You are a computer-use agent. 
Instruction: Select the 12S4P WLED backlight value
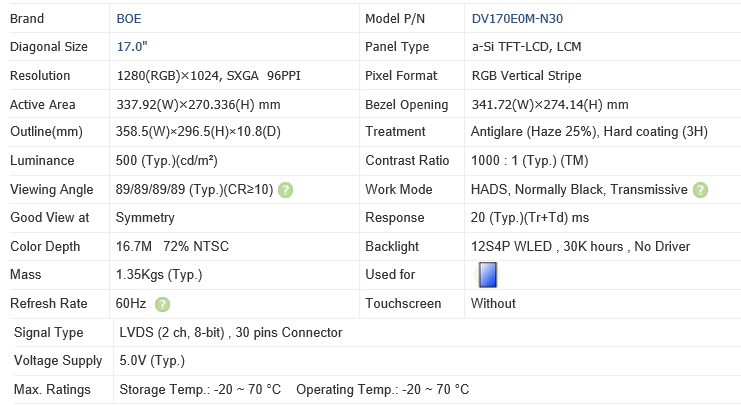580,247
